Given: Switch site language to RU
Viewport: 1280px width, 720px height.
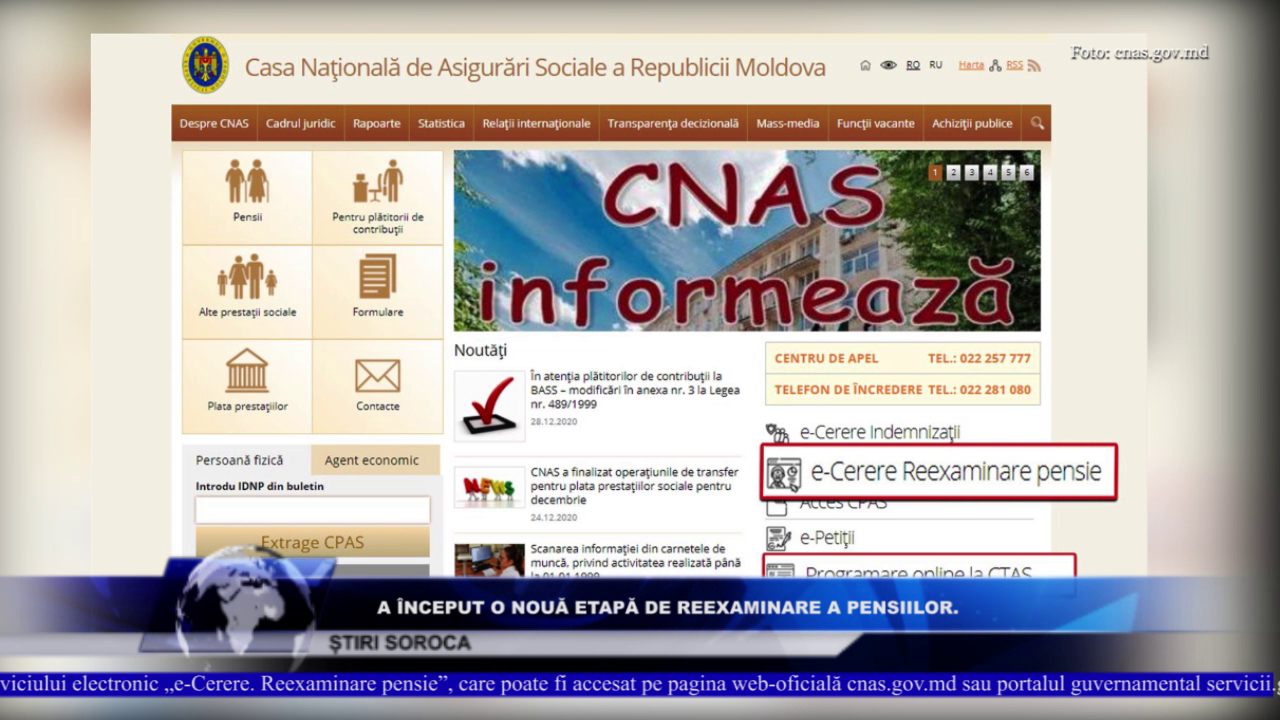Looking at the screenshot, I should tap(936, 65).
